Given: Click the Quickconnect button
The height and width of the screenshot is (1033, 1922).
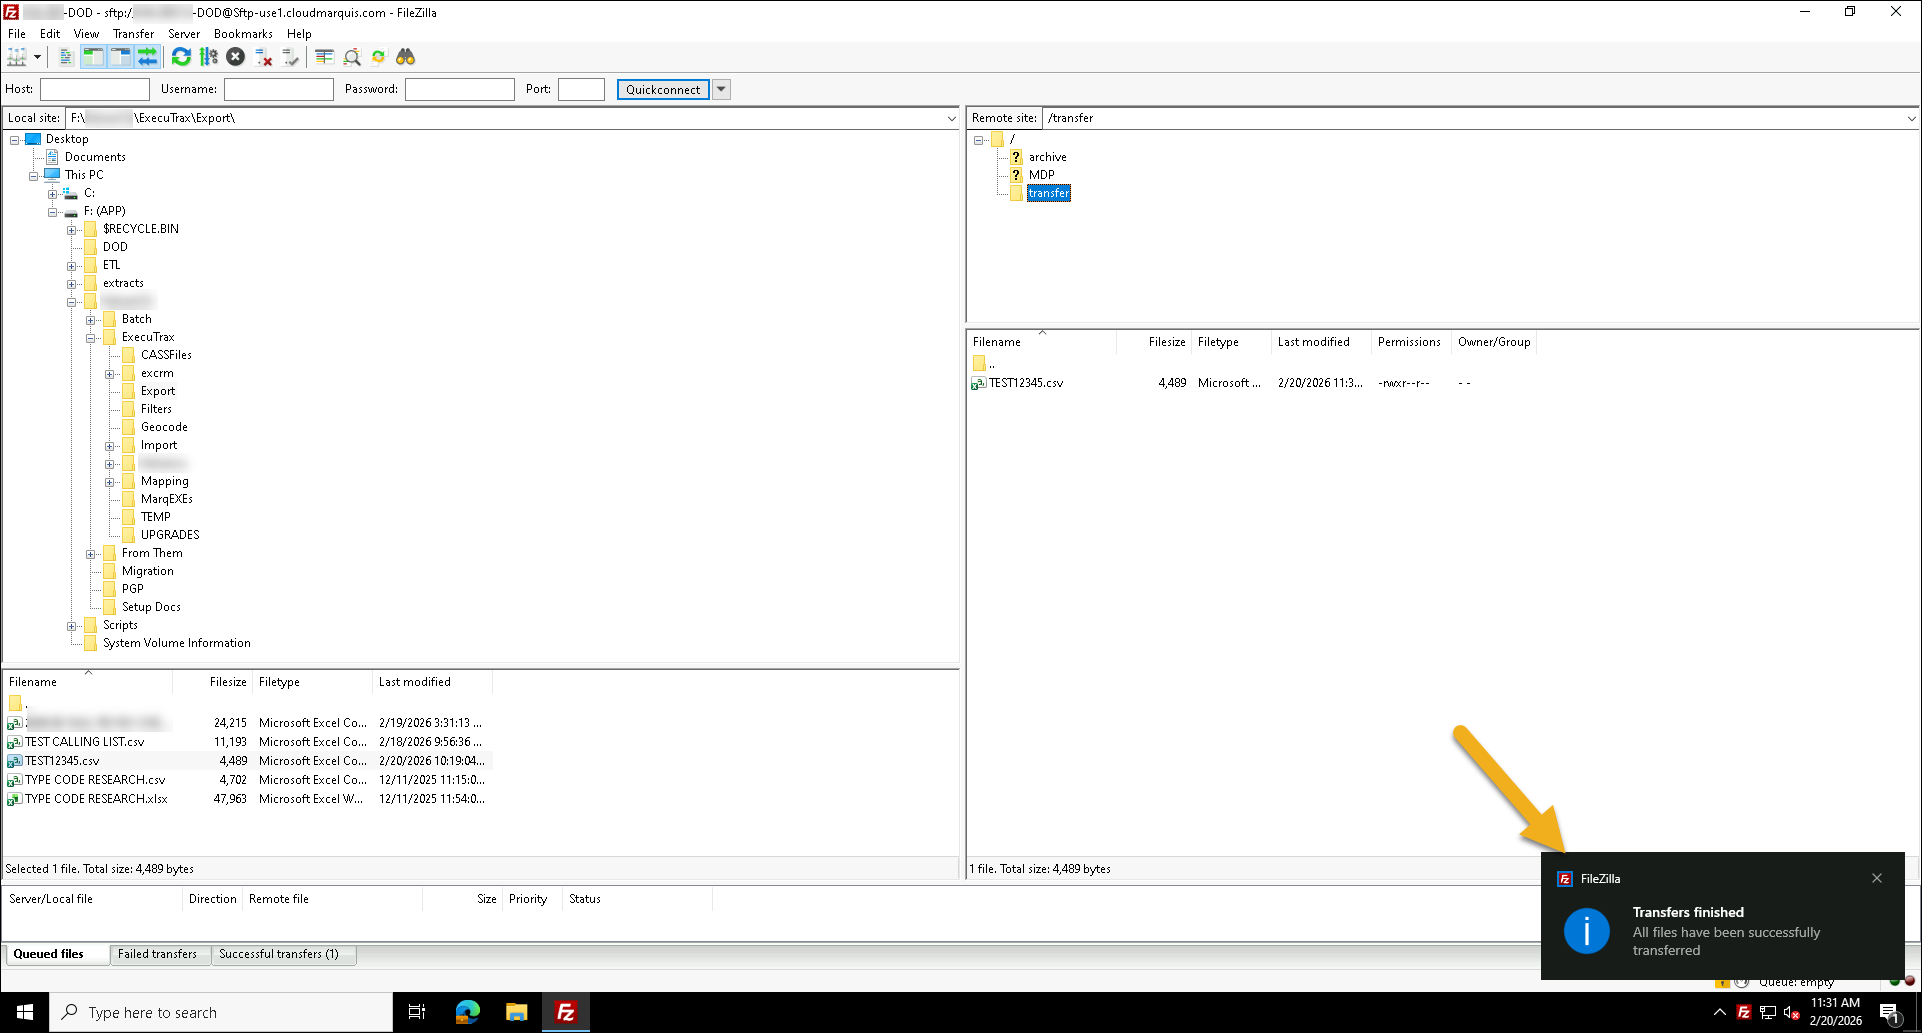Looking at the screenshot, I should point(661,89).
